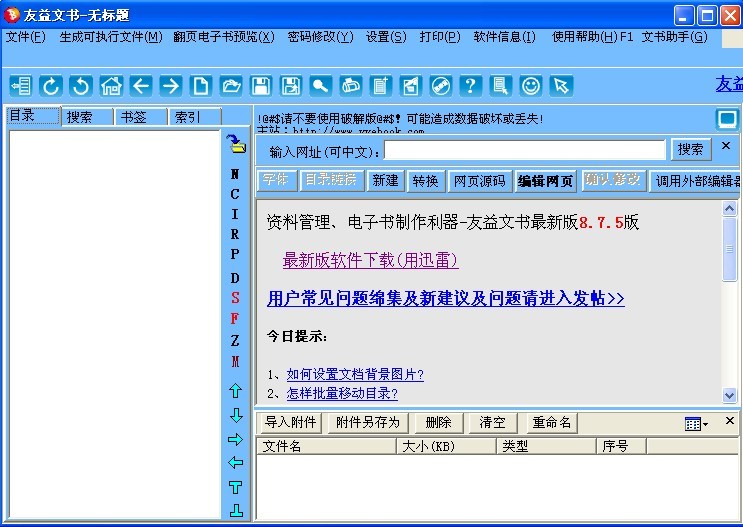Click the monitor icon beside the warning text
743x527 pixels.
point(727,119)
